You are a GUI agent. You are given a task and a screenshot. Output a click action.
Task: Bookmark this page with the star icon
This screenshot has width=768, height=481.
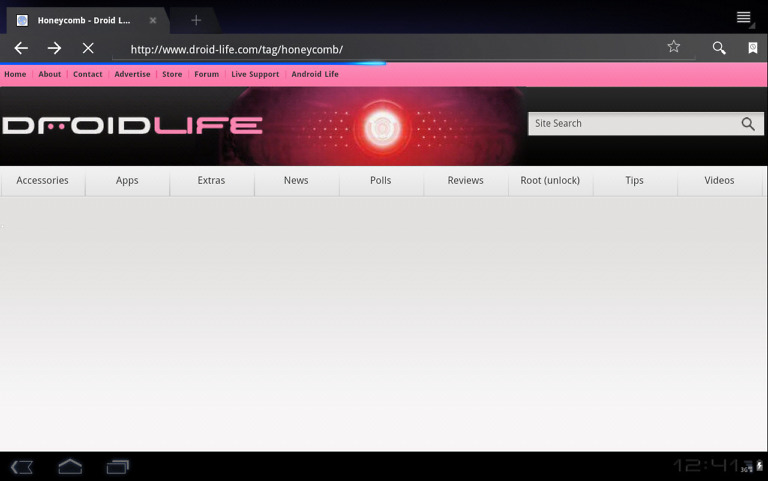pyautogui.click(x=674, y=47)
